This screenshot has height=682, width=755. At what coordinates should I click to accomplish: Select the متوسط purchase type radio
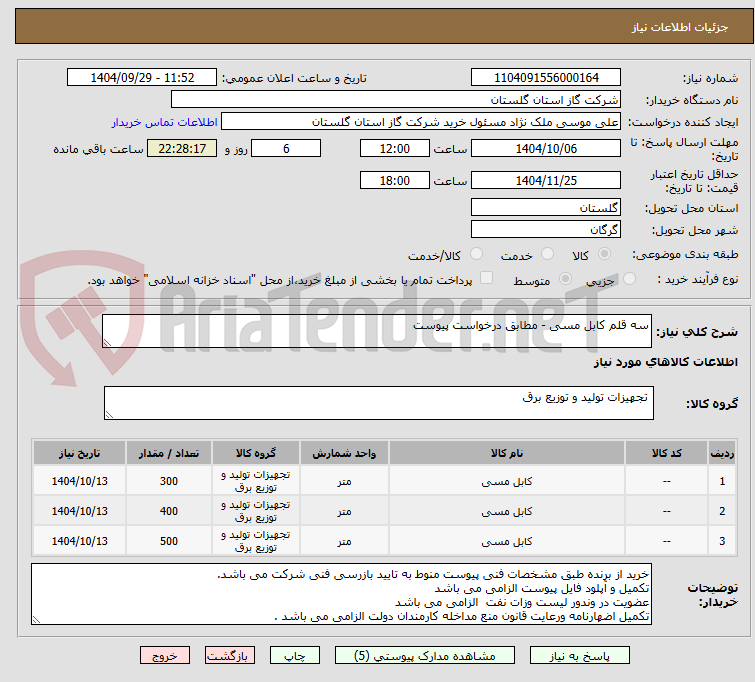tap(565, 279)
